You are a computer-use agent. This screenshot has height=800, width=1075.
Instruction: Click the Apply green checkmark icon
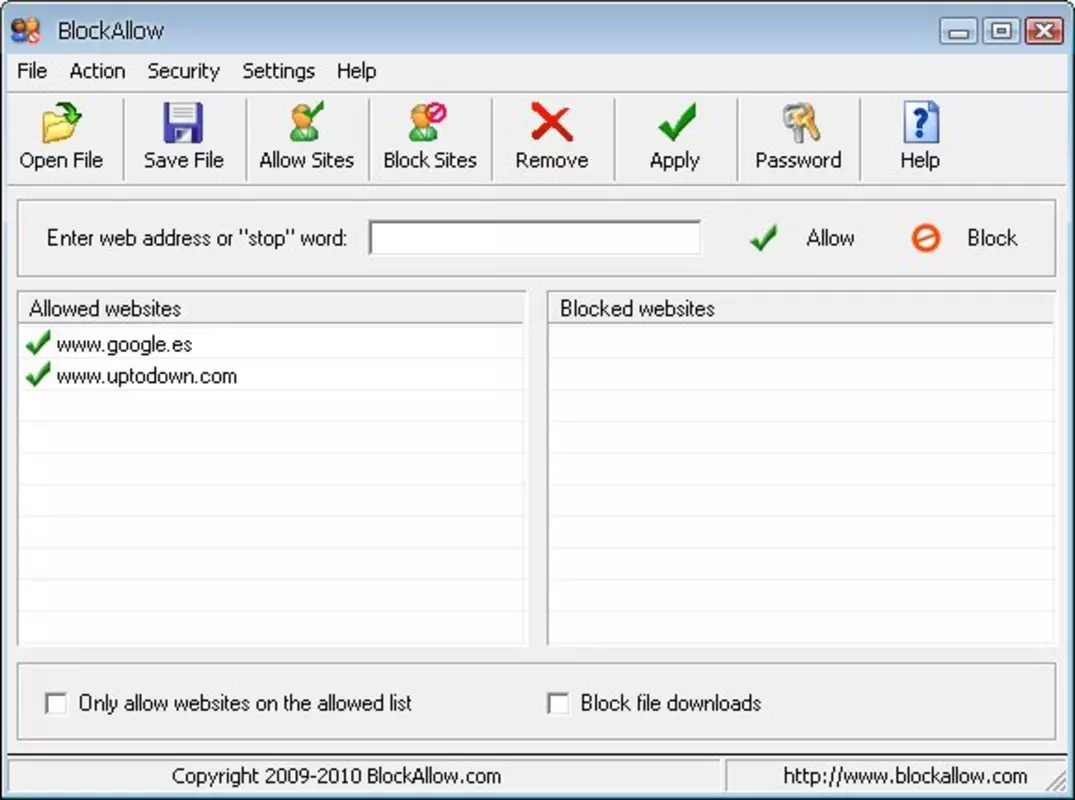point(676,123)
